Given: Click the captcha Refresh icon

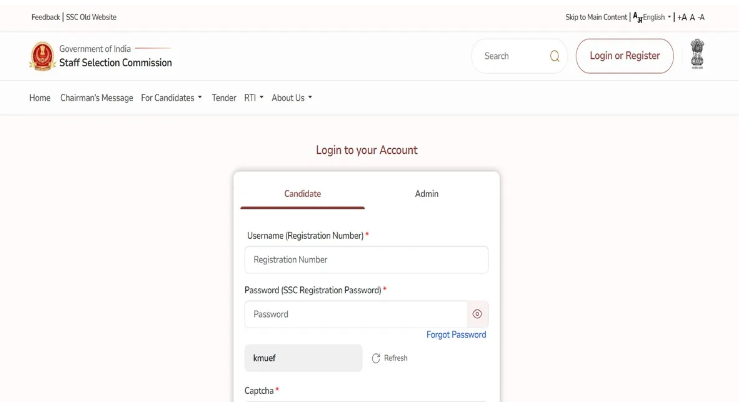Looking at the screenshot, I should point(376,358).
